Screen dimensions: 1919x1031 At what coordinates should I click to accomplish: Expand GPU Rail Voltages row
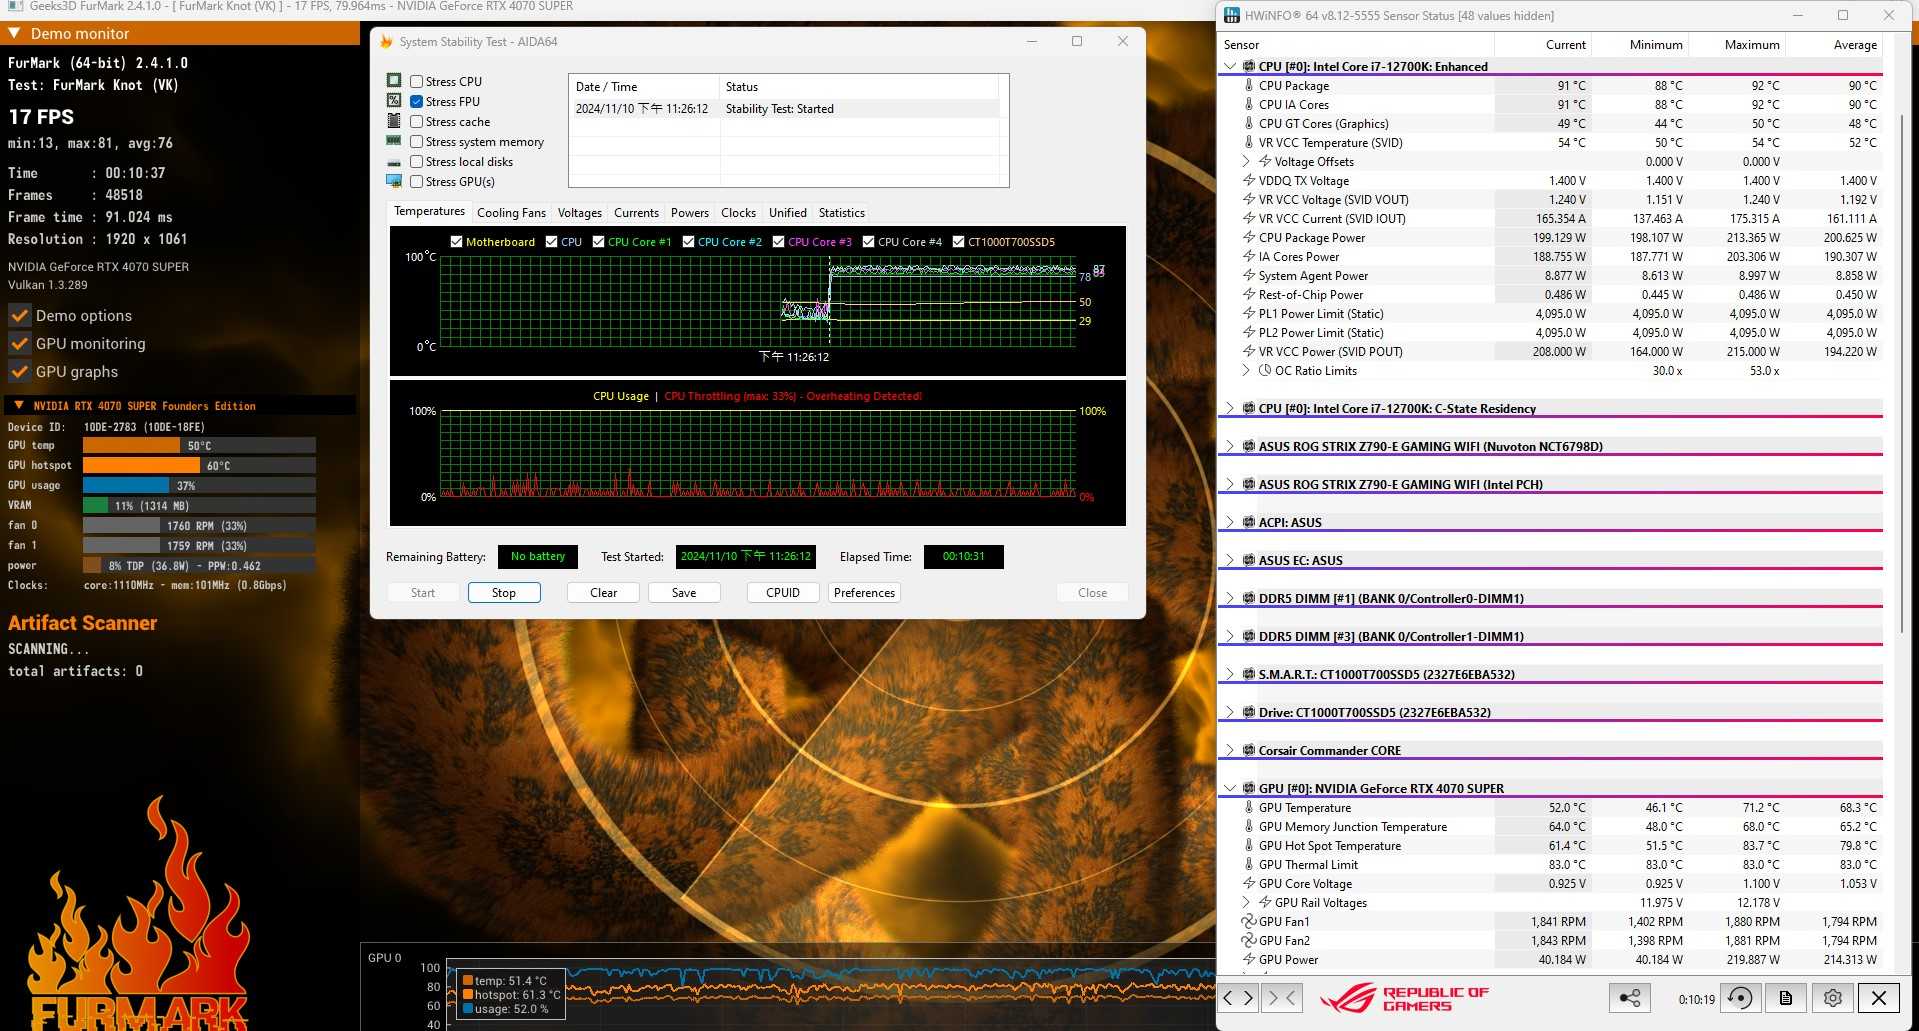[x=1245, y=902]
